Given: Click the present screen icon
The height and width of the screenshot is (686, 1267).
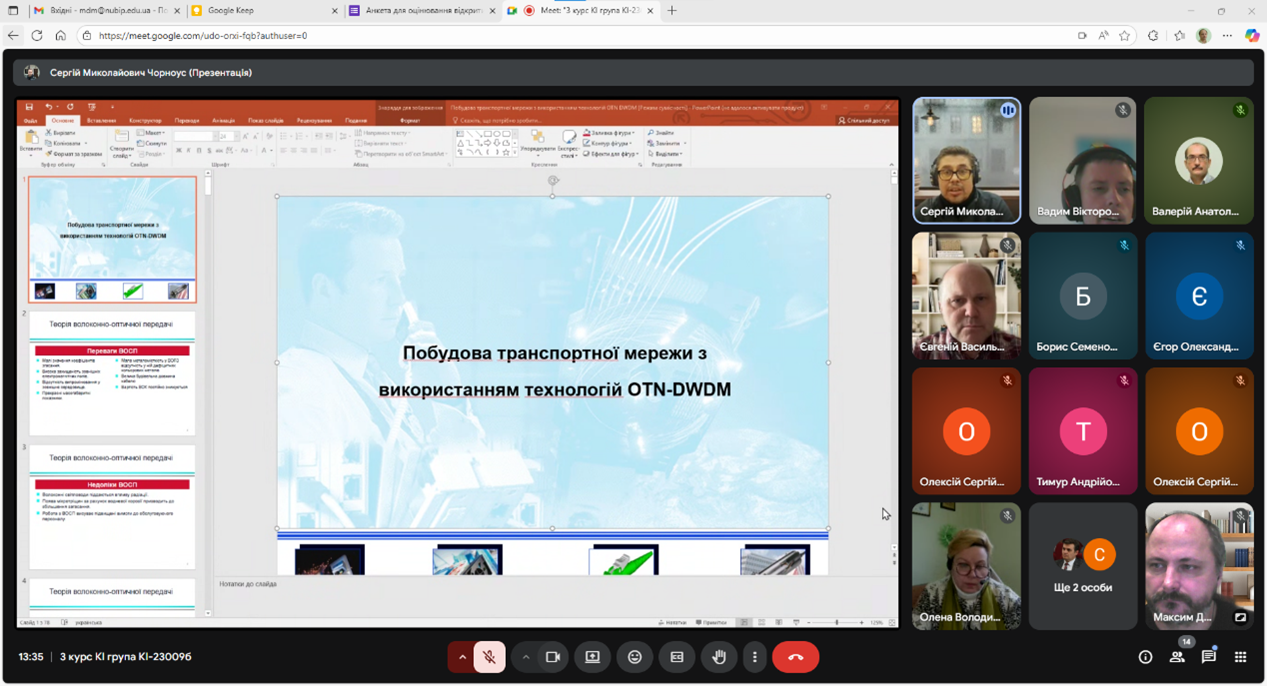Looking at the screenshot, I should 593,657.
